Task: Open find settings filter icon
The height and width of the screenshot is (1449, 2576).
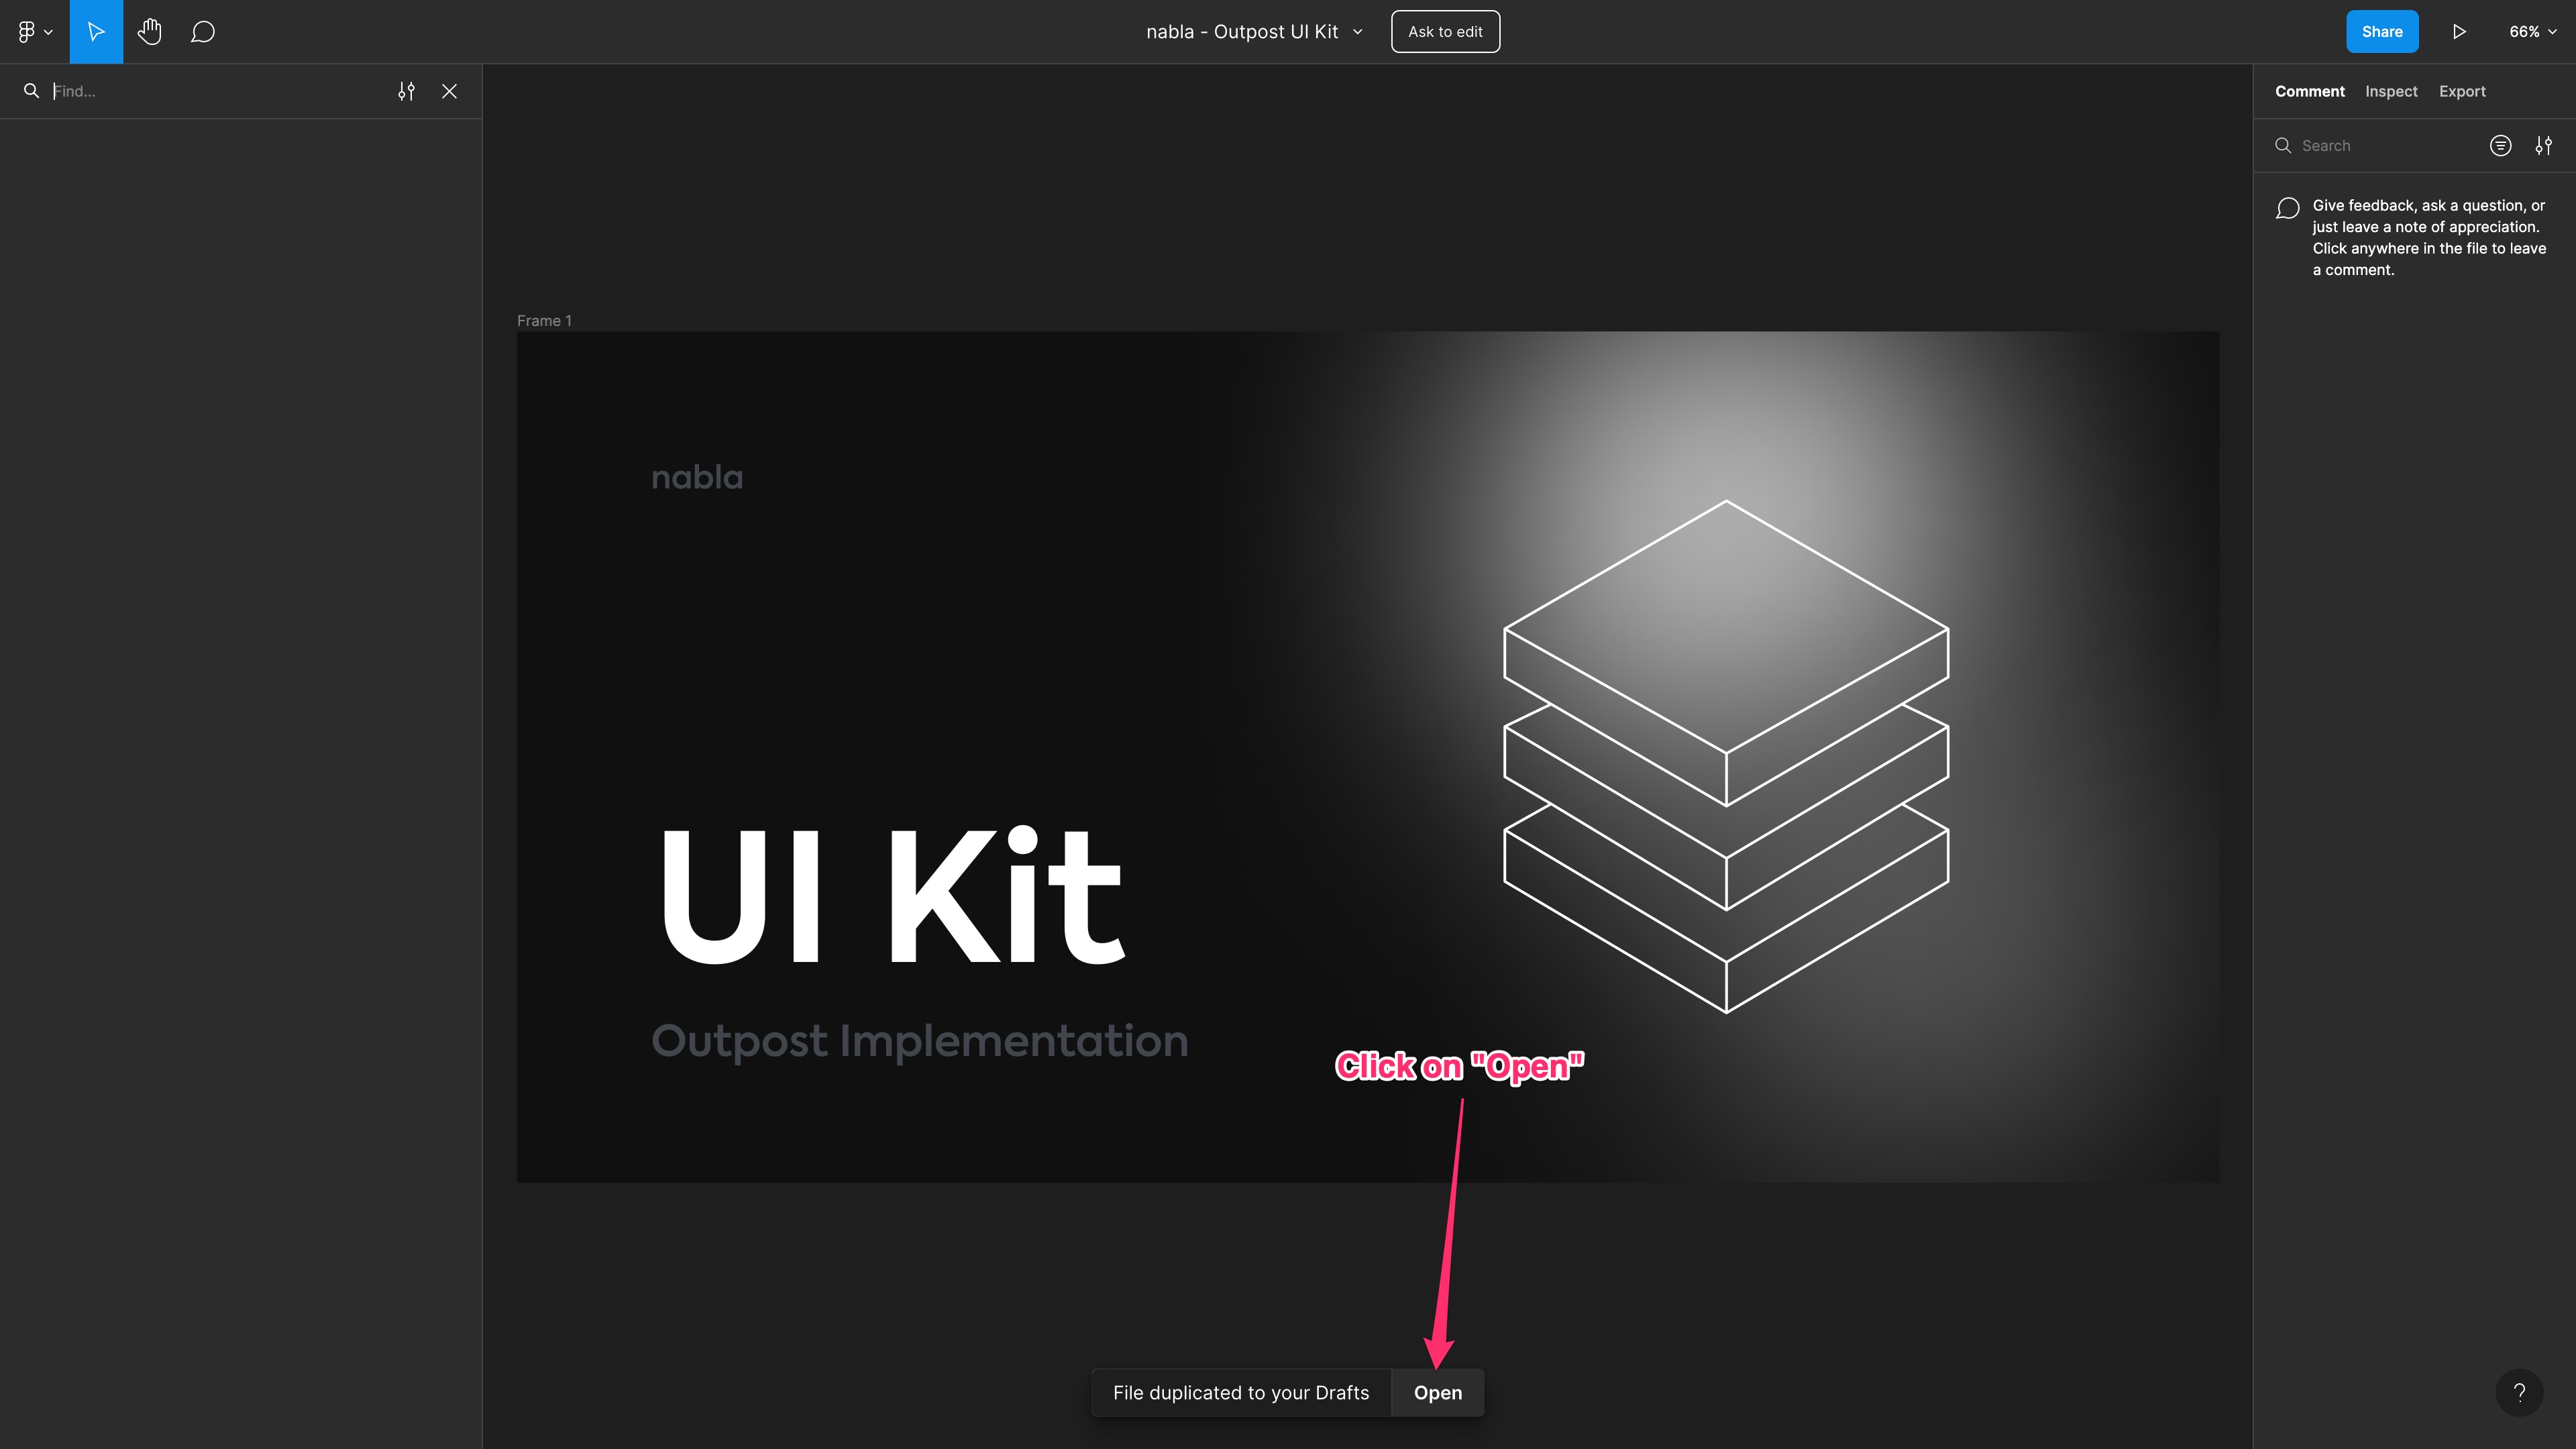Action: [406, 91]
